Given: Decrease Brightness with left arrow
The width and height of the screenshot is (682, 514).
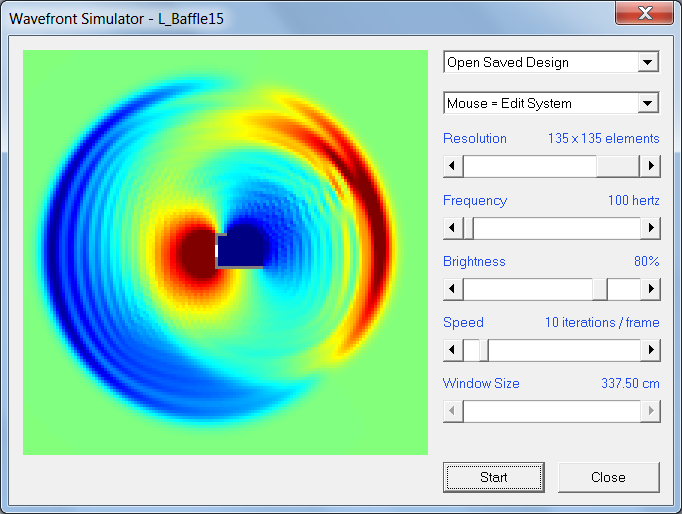Looking at the screenshot, I should click(453, 289).
